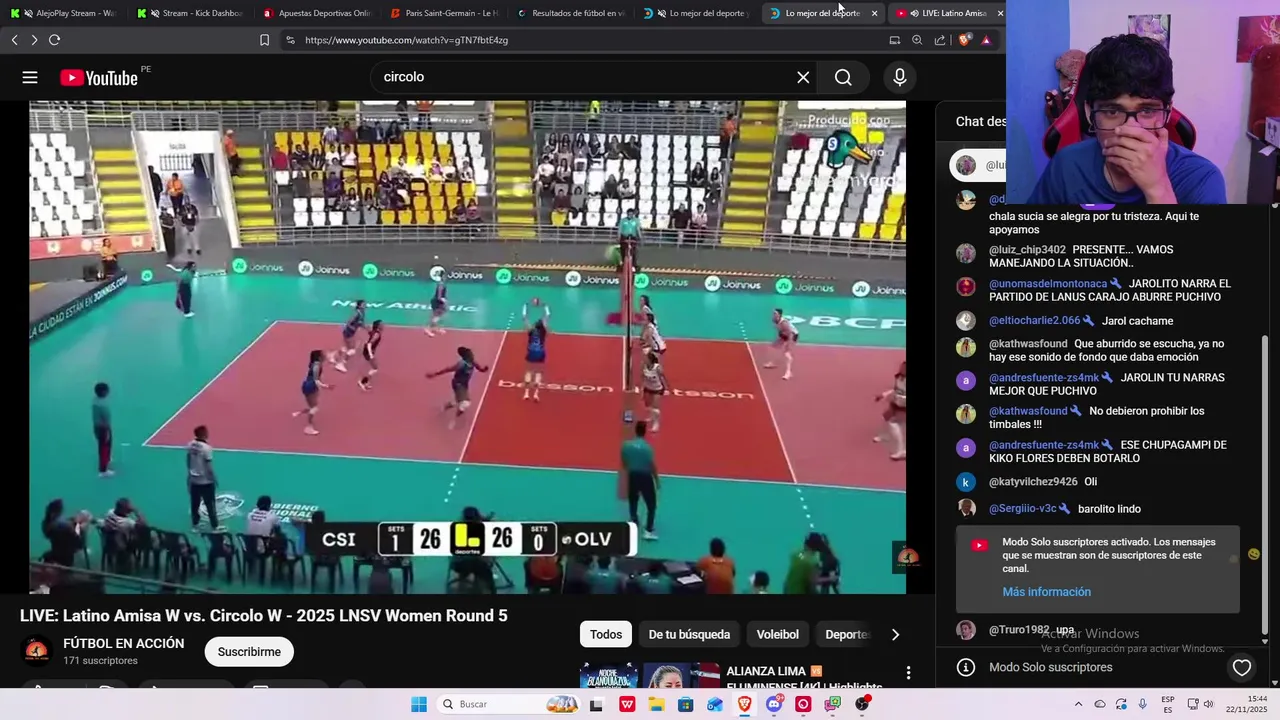
Task: Open Discord from the taskbar
Action: coord(774,704)
